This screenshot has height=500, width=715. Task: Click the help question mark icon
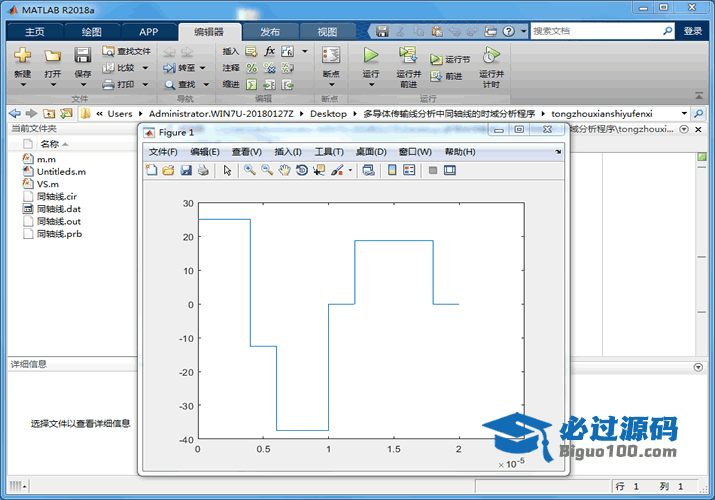pos(508,31)
